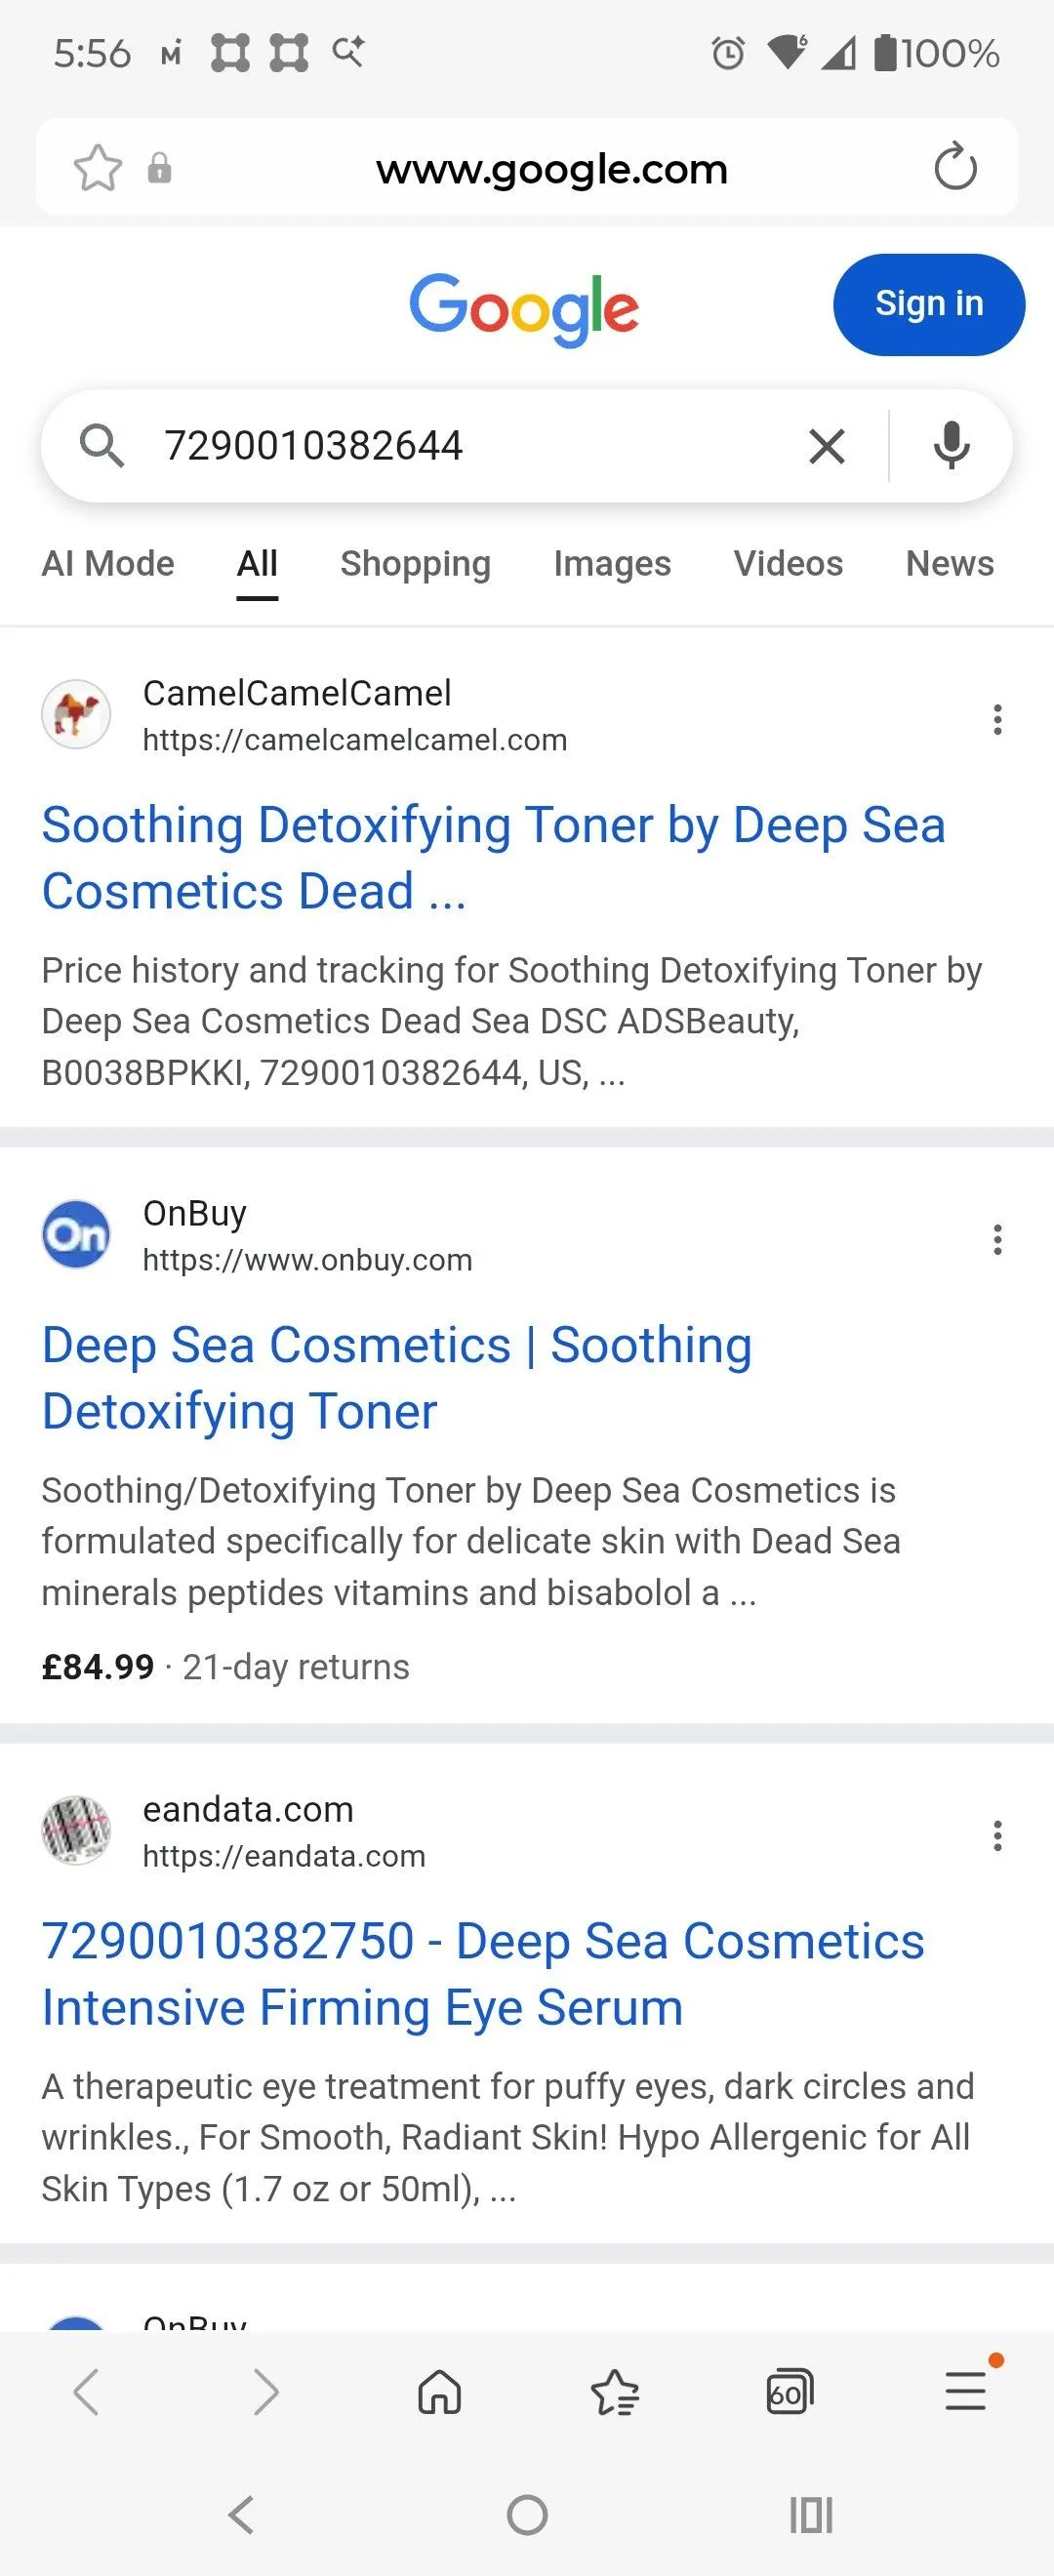The width and height of the screenshot is (1054, 2576).
Task: Open more options for eandata.com result
Action: pos(997,1835)
